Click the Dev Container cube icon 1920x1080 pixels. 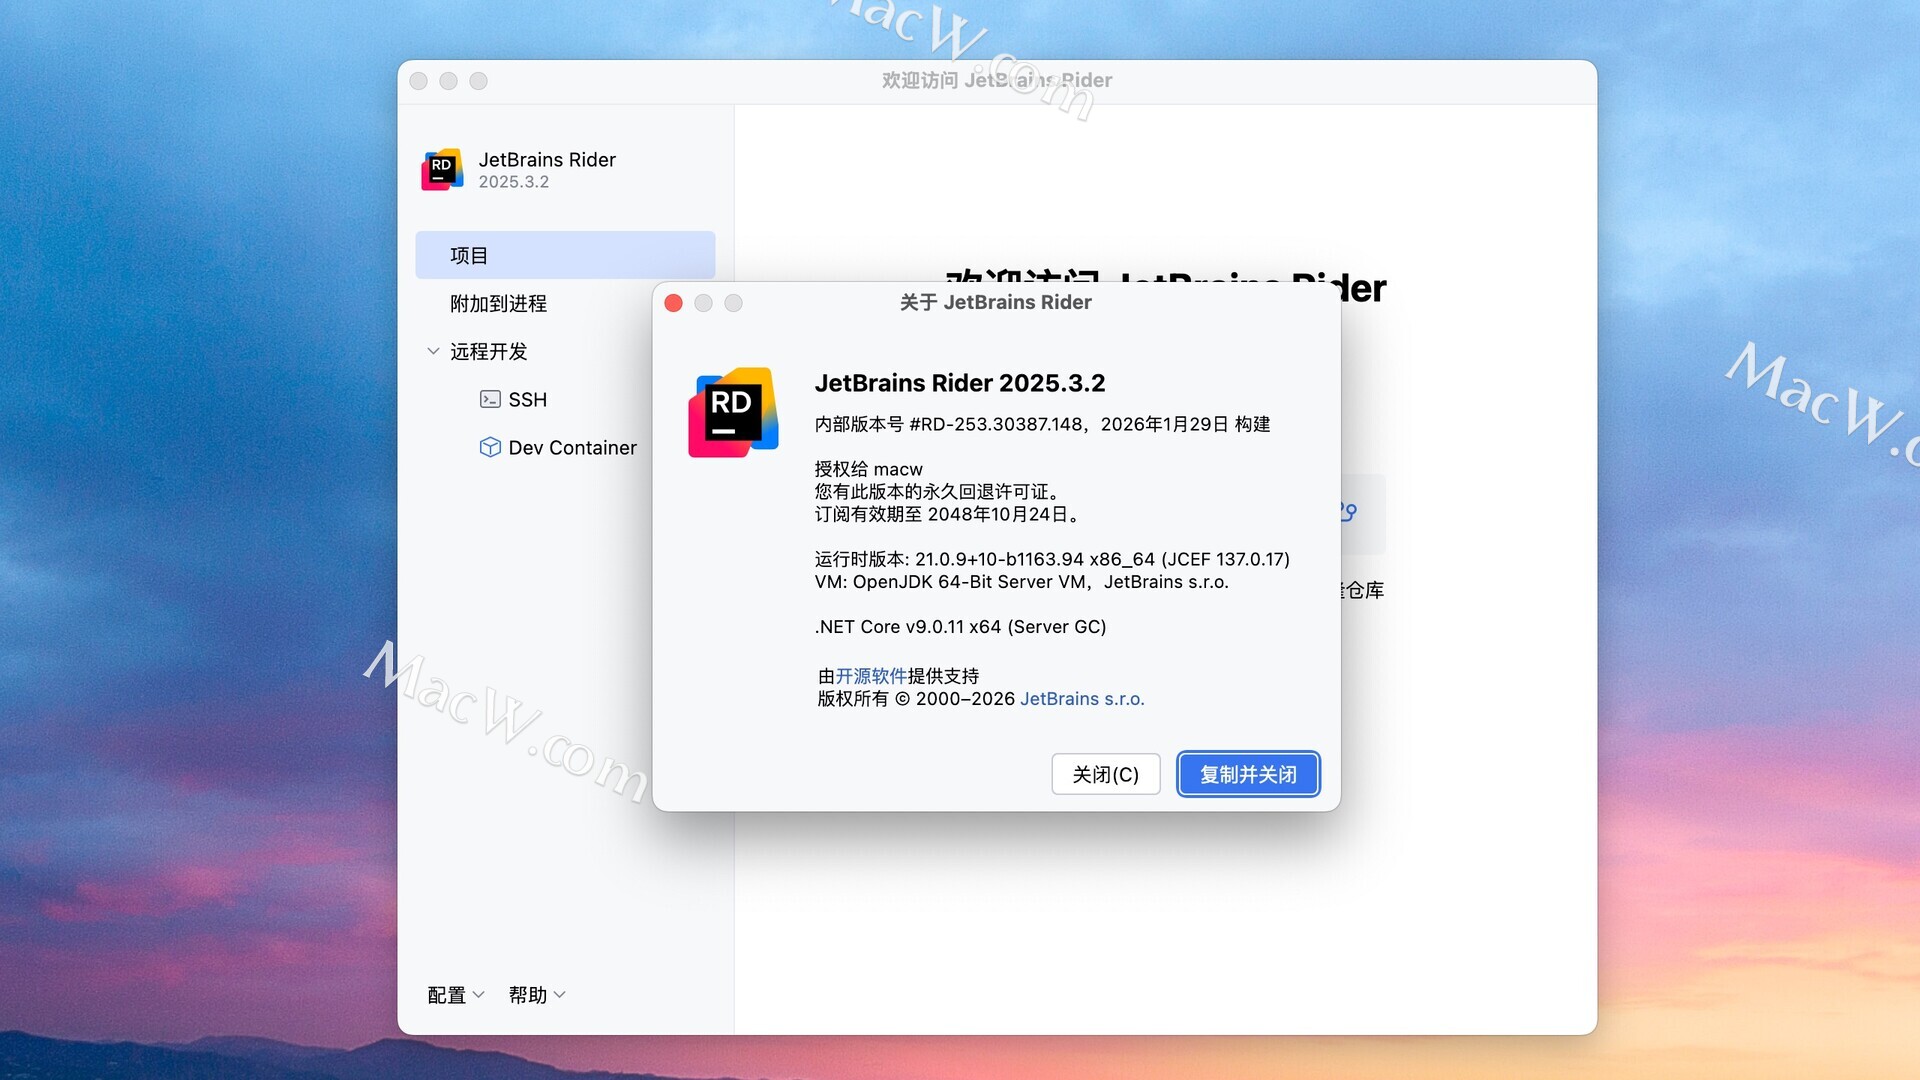489,447
